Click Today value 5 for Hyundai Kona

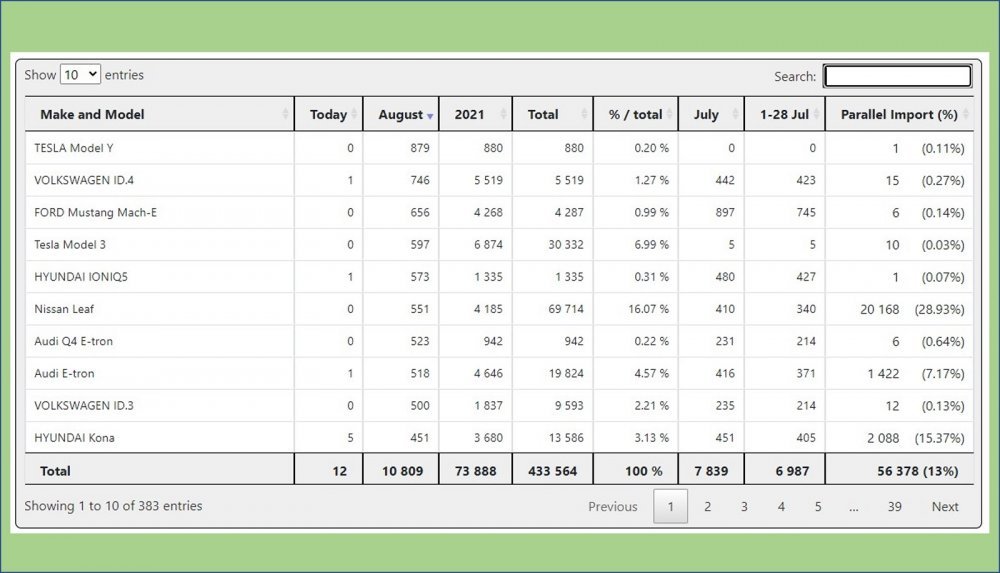pyautogui.click(x=350, y=438)
